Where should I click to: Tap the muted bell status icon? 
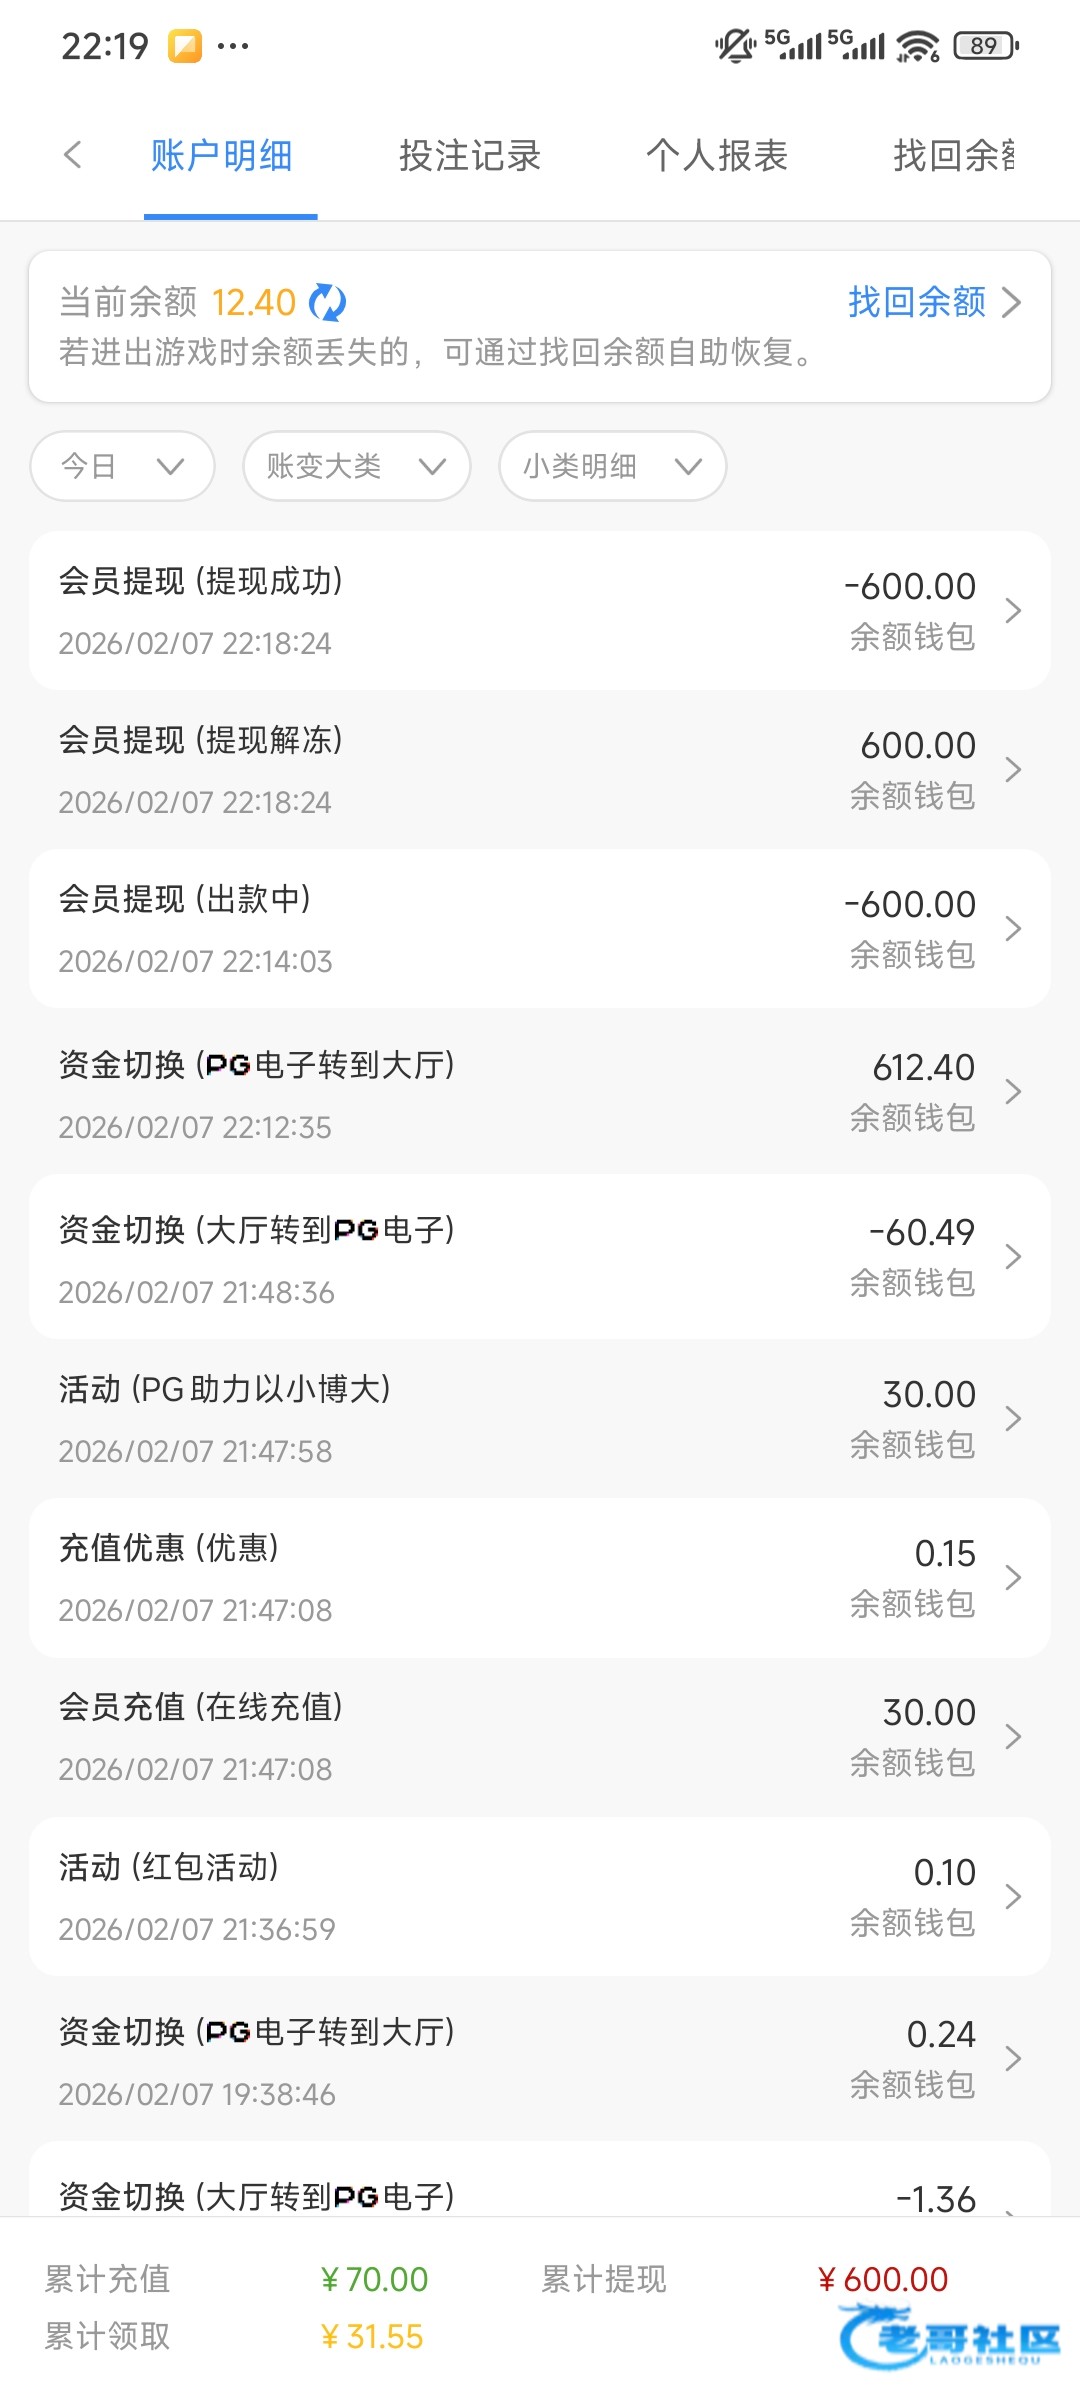point(735,46)
